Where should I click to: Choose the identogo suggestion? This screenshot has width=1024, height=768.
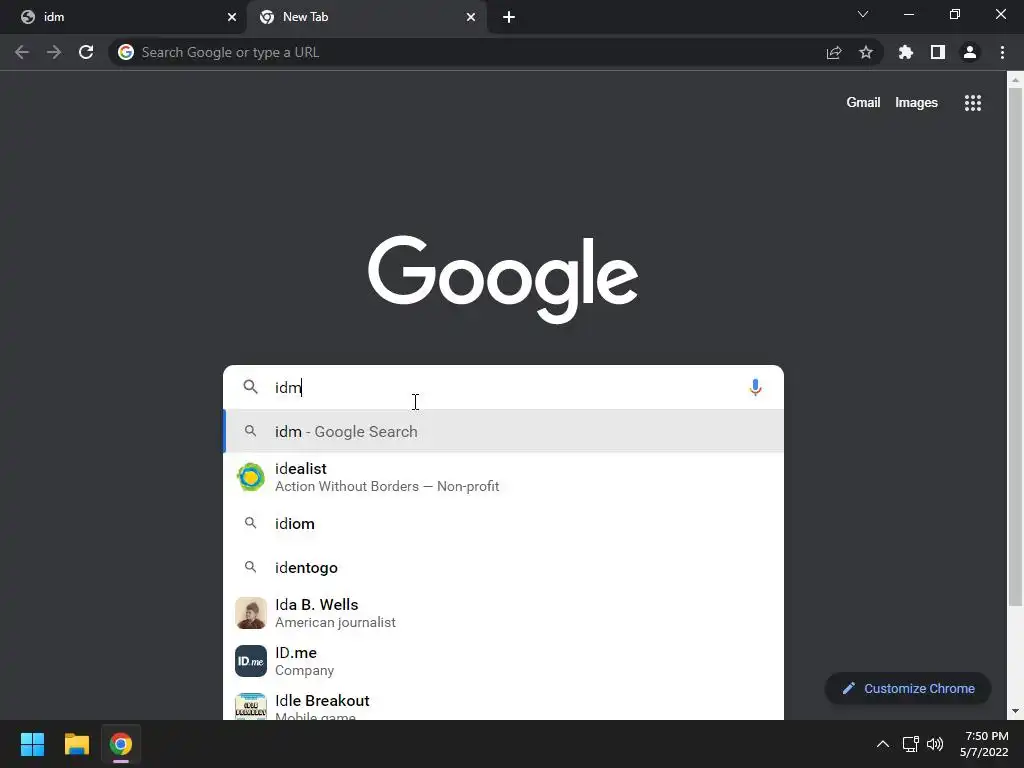coord(504,568)
